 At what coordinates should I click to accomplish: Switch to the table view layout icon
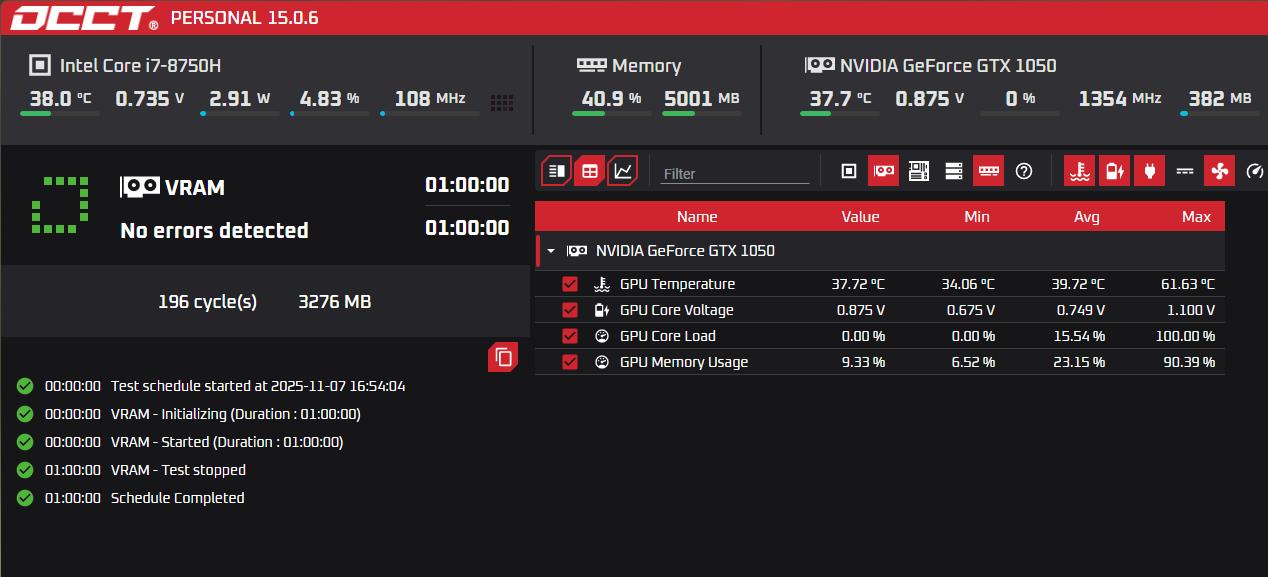(590, 171)
